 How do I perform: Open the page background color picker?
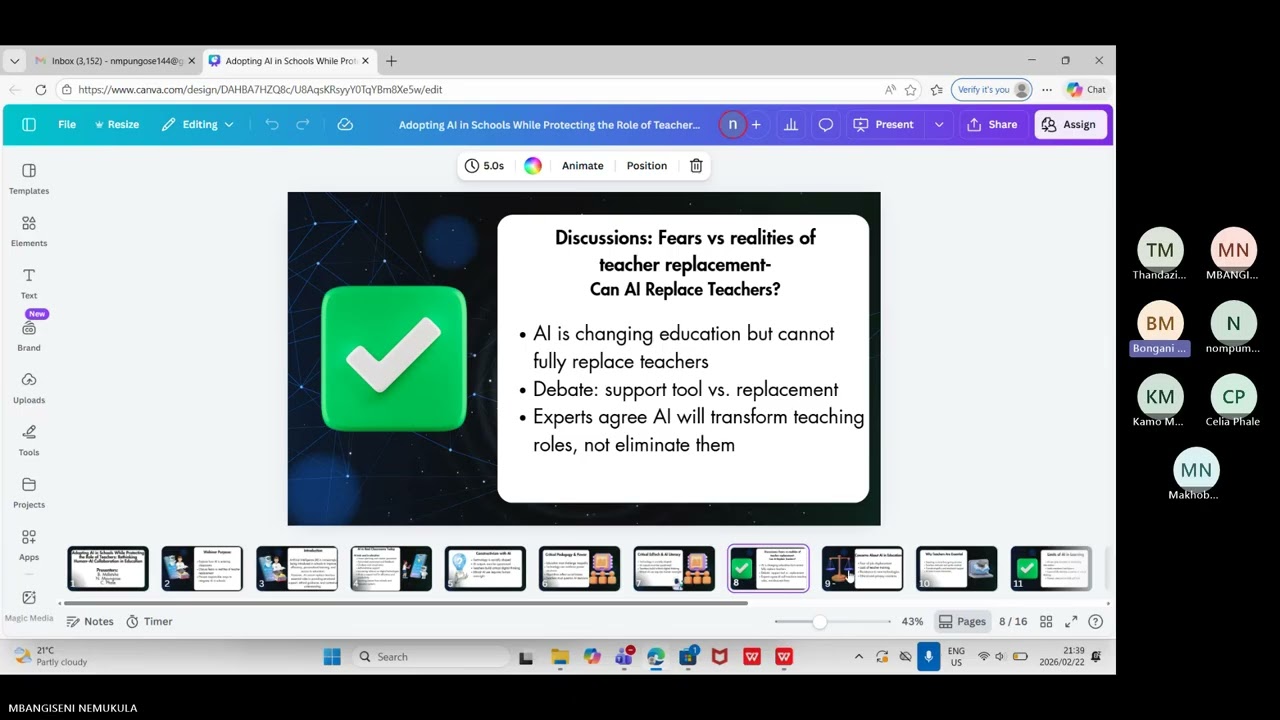tap(533, 166)
